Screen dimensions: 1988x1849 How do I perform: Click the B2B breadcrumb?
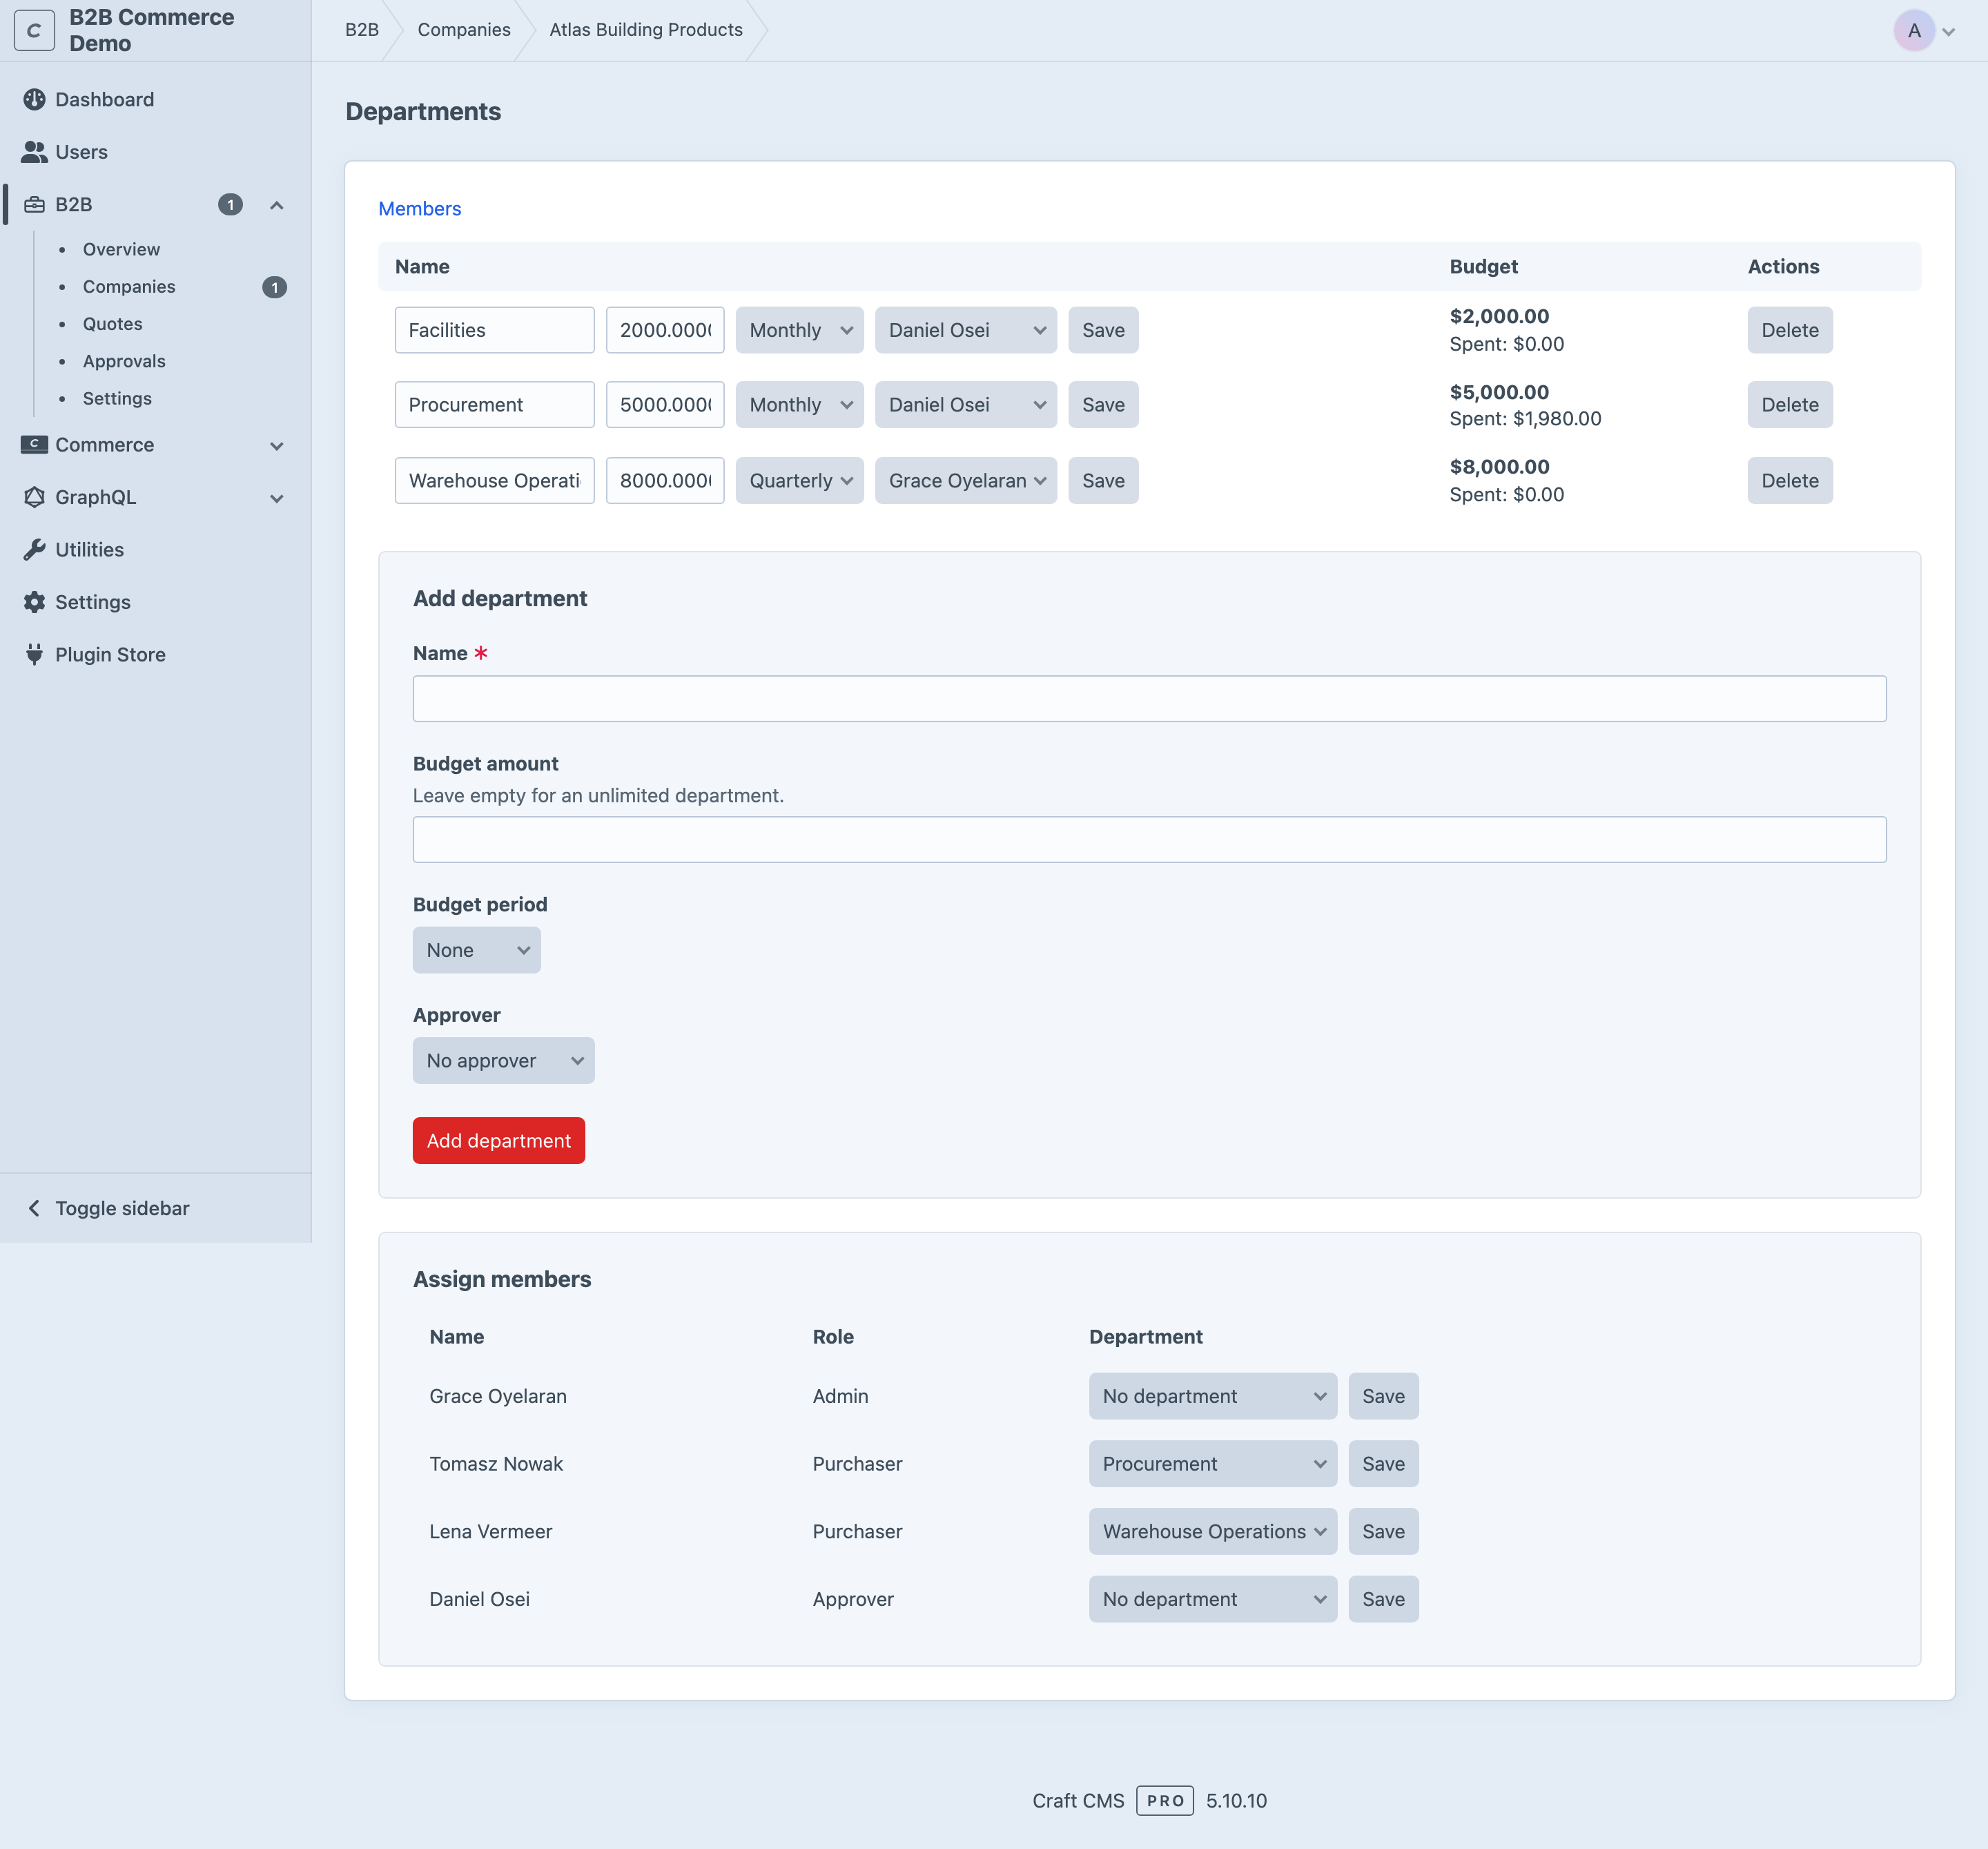point(362,30)
